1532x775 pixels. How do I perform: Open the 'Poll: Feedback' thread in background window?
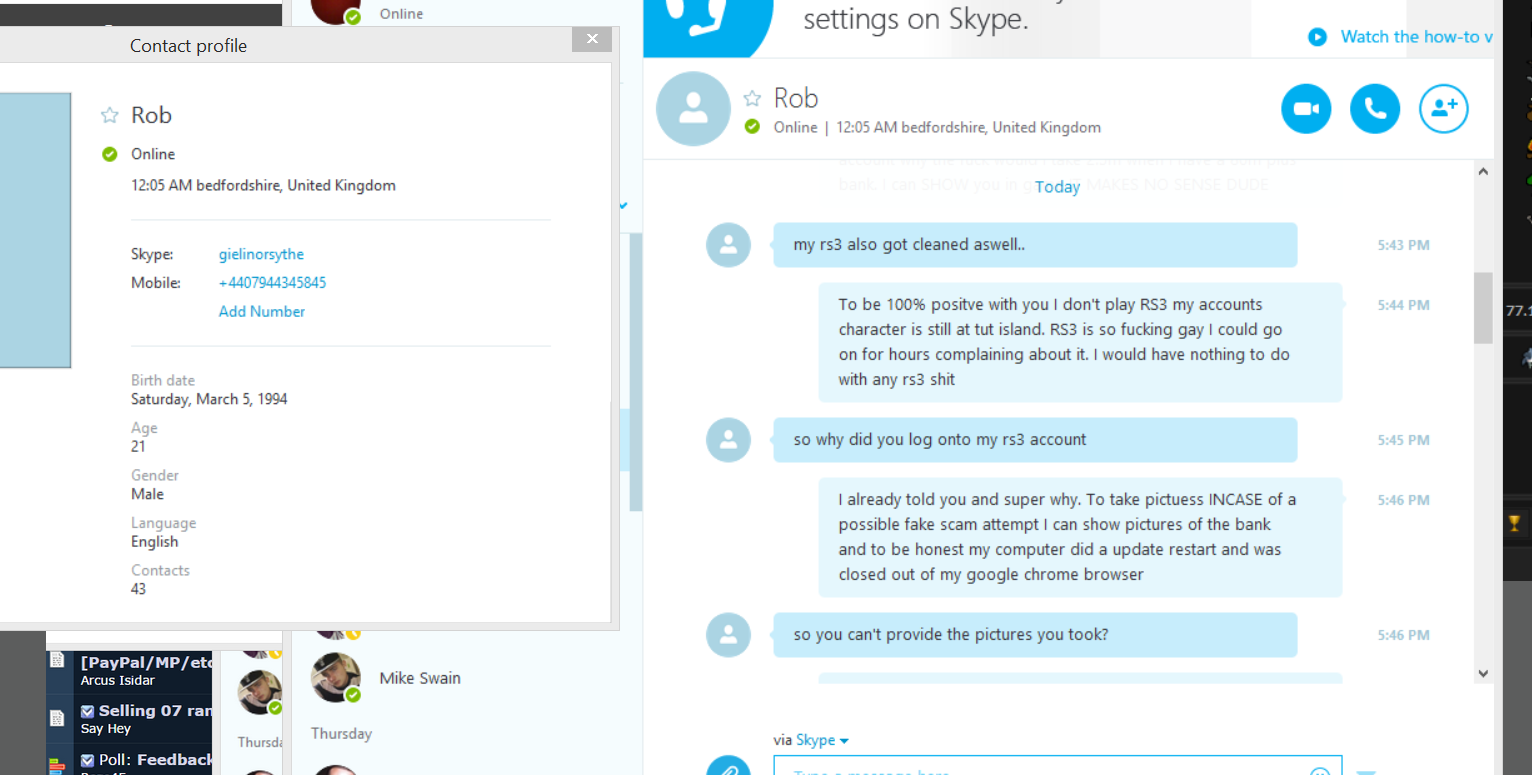click(156, 760)
